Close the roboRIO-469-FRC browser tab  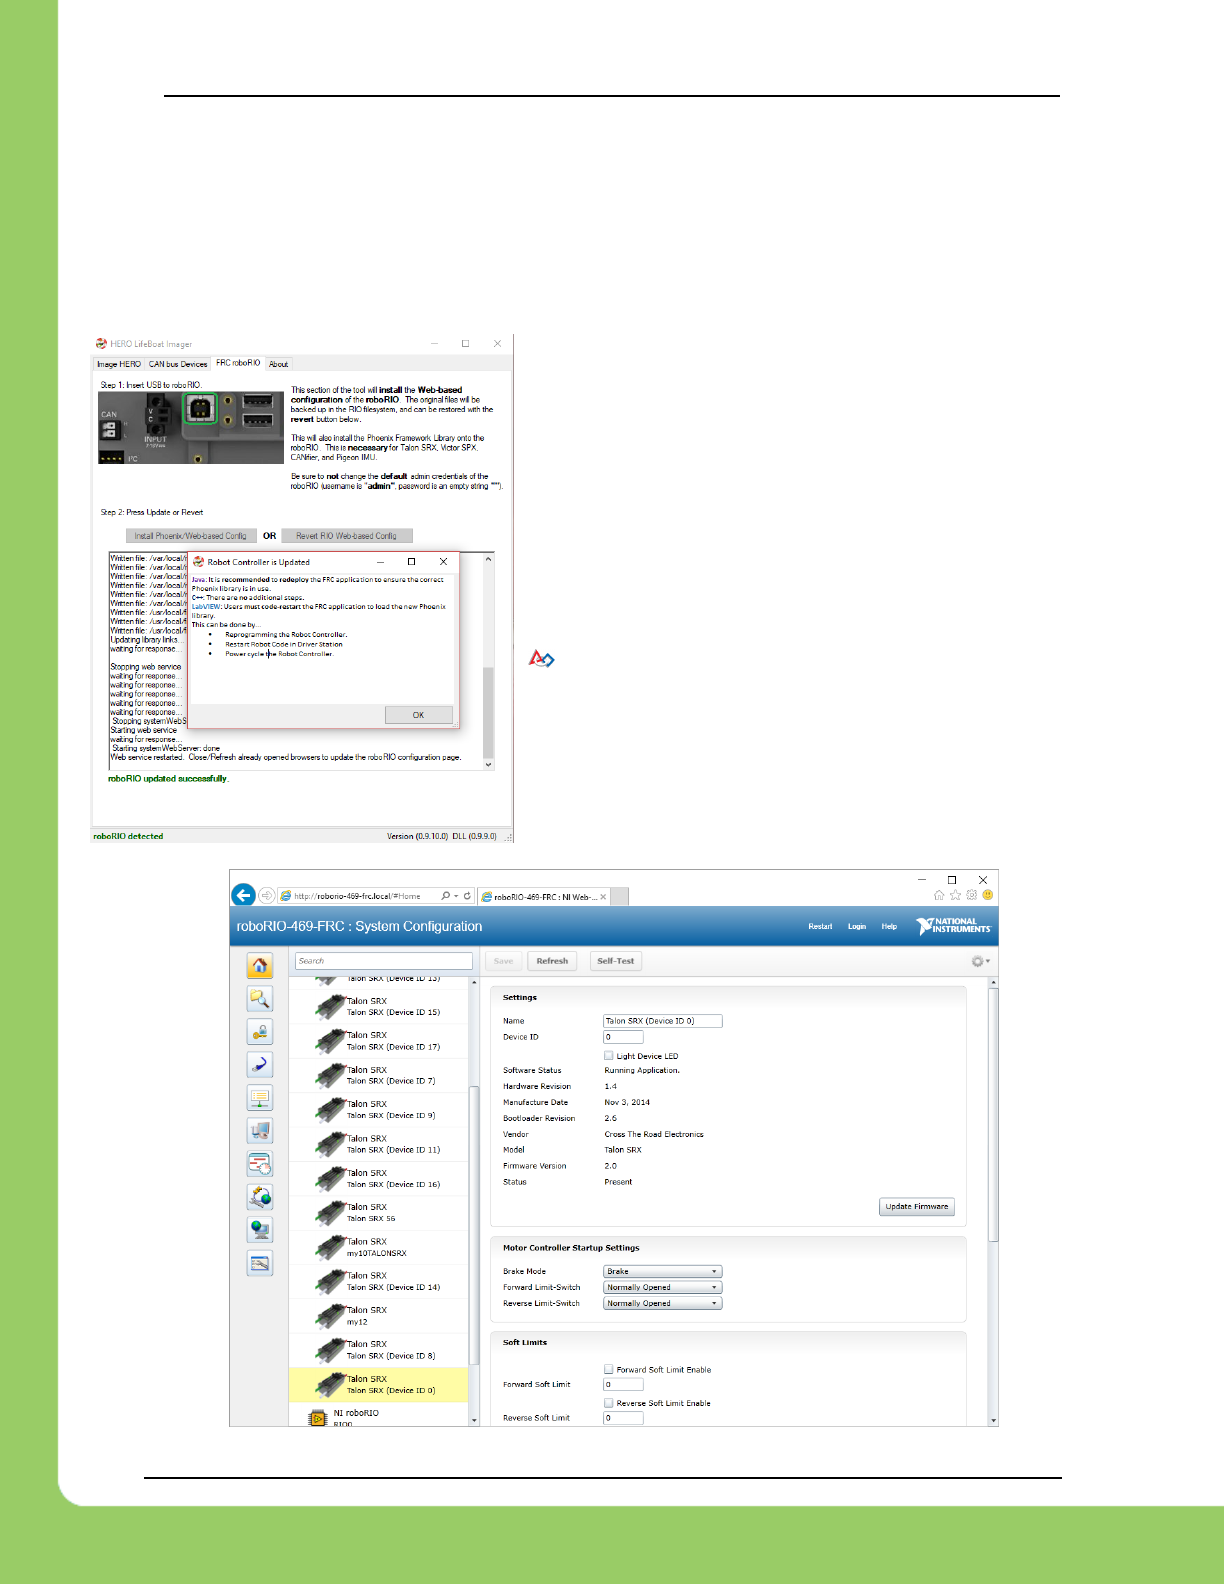pos(603,897)
